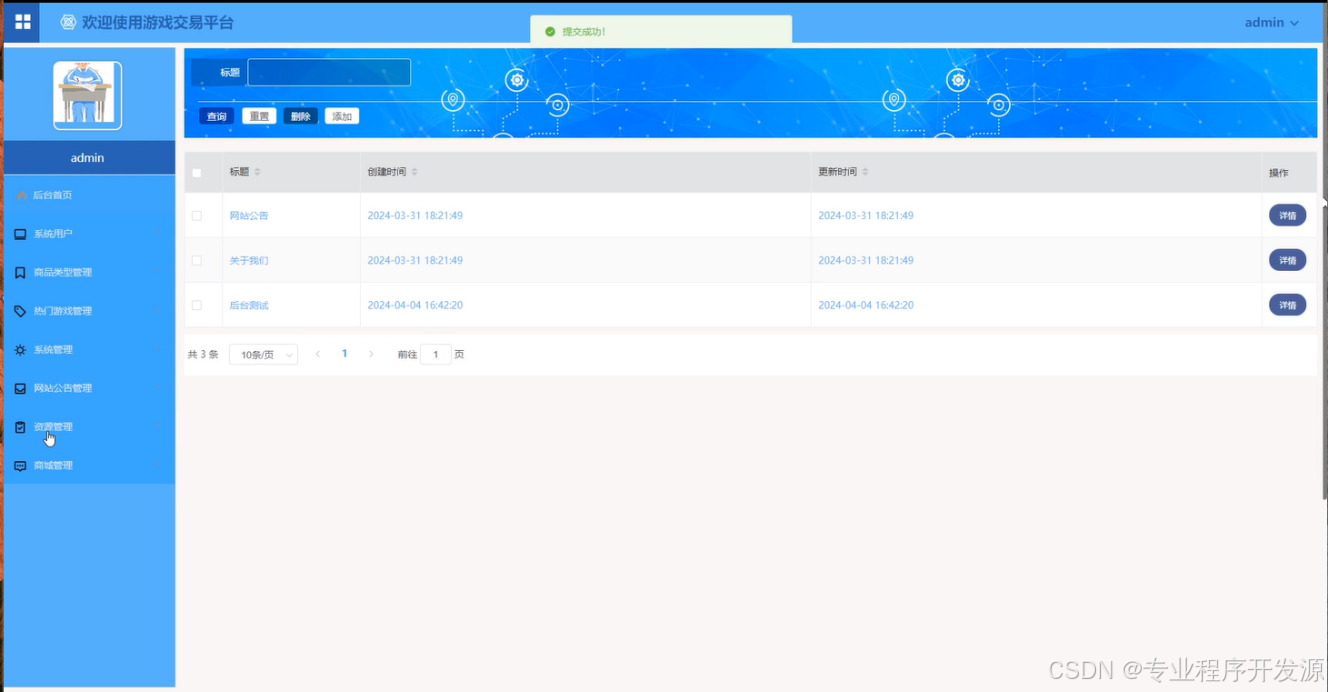Select page number 1 in pagination
1328x692 pixels.
345,354
